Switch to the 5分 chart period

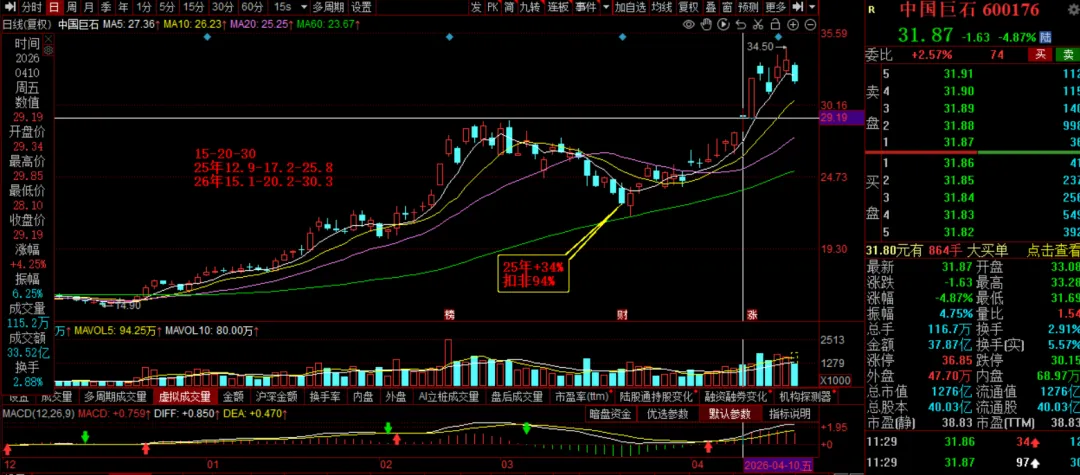click(167, 8)
